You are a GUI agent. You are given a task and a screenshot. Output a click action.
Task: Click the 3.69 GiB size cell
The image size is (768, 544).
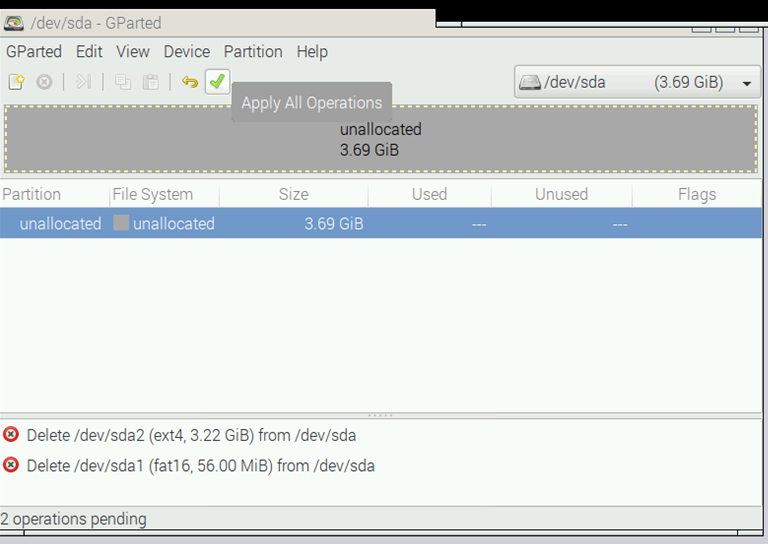334,224
